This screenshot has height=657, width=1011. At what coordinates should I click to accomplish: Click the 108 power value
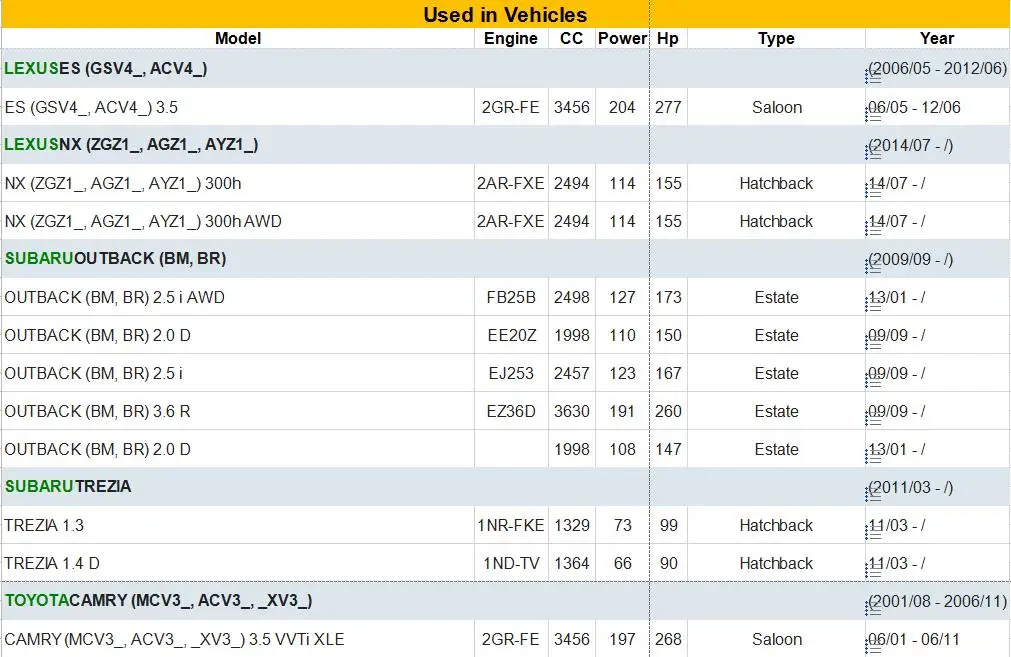pos(622,449)
